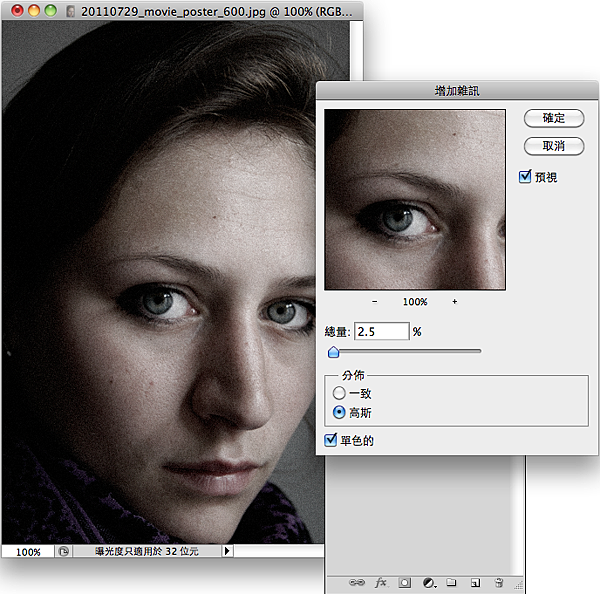
Task: Zoom out the noise preview with minus
Action: point(374,301)
